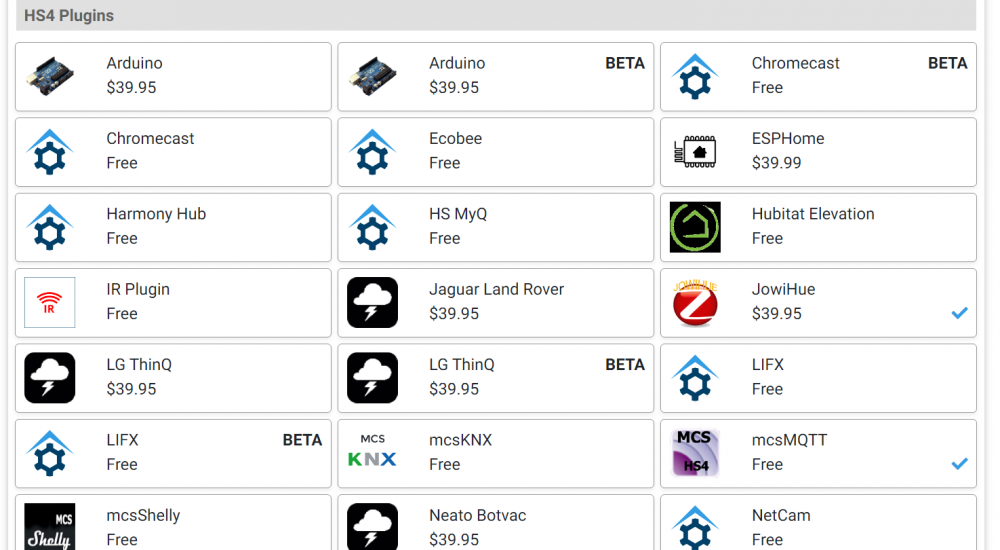
Task: Click the HS4 Plugins section header
Action: [495, 16]
